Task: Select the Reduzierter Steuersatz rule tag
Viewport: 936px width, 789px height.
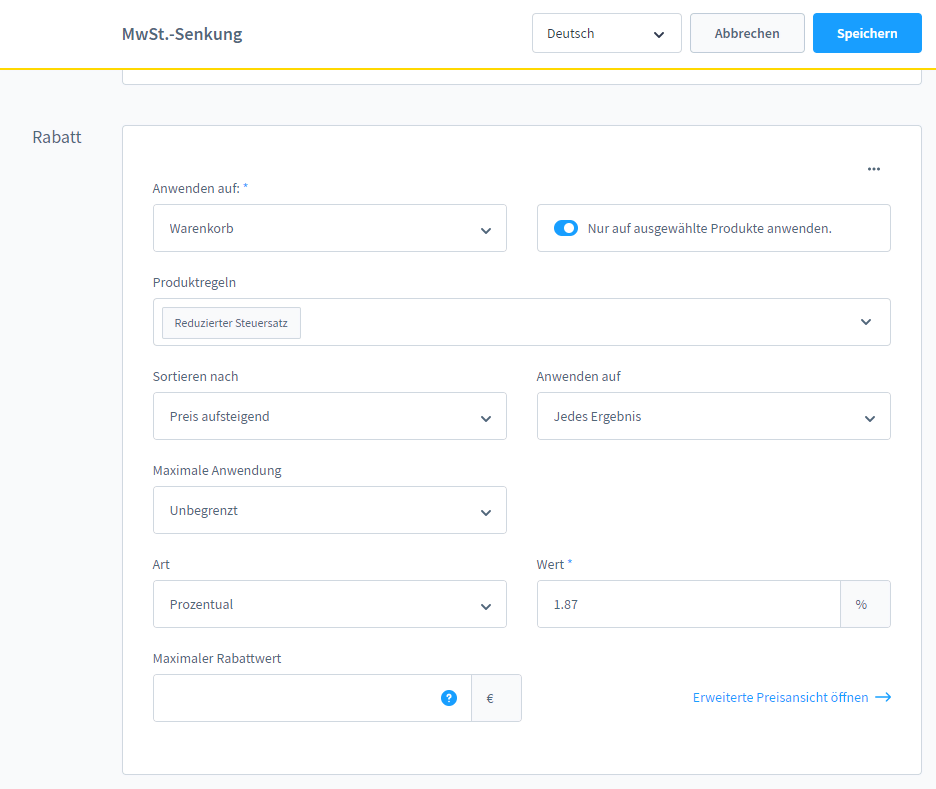Action: (x=231, y=323)
